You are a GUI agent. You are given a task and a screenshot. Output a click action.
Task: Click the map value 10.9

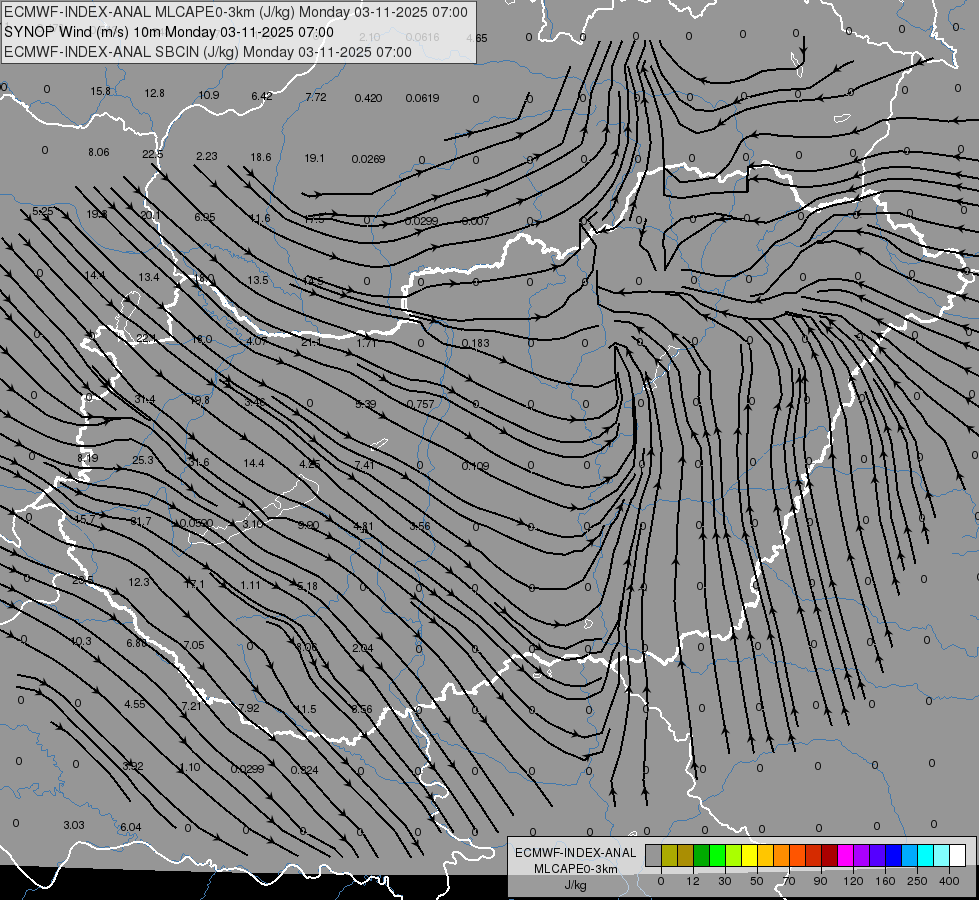click(x=209, y=96)
